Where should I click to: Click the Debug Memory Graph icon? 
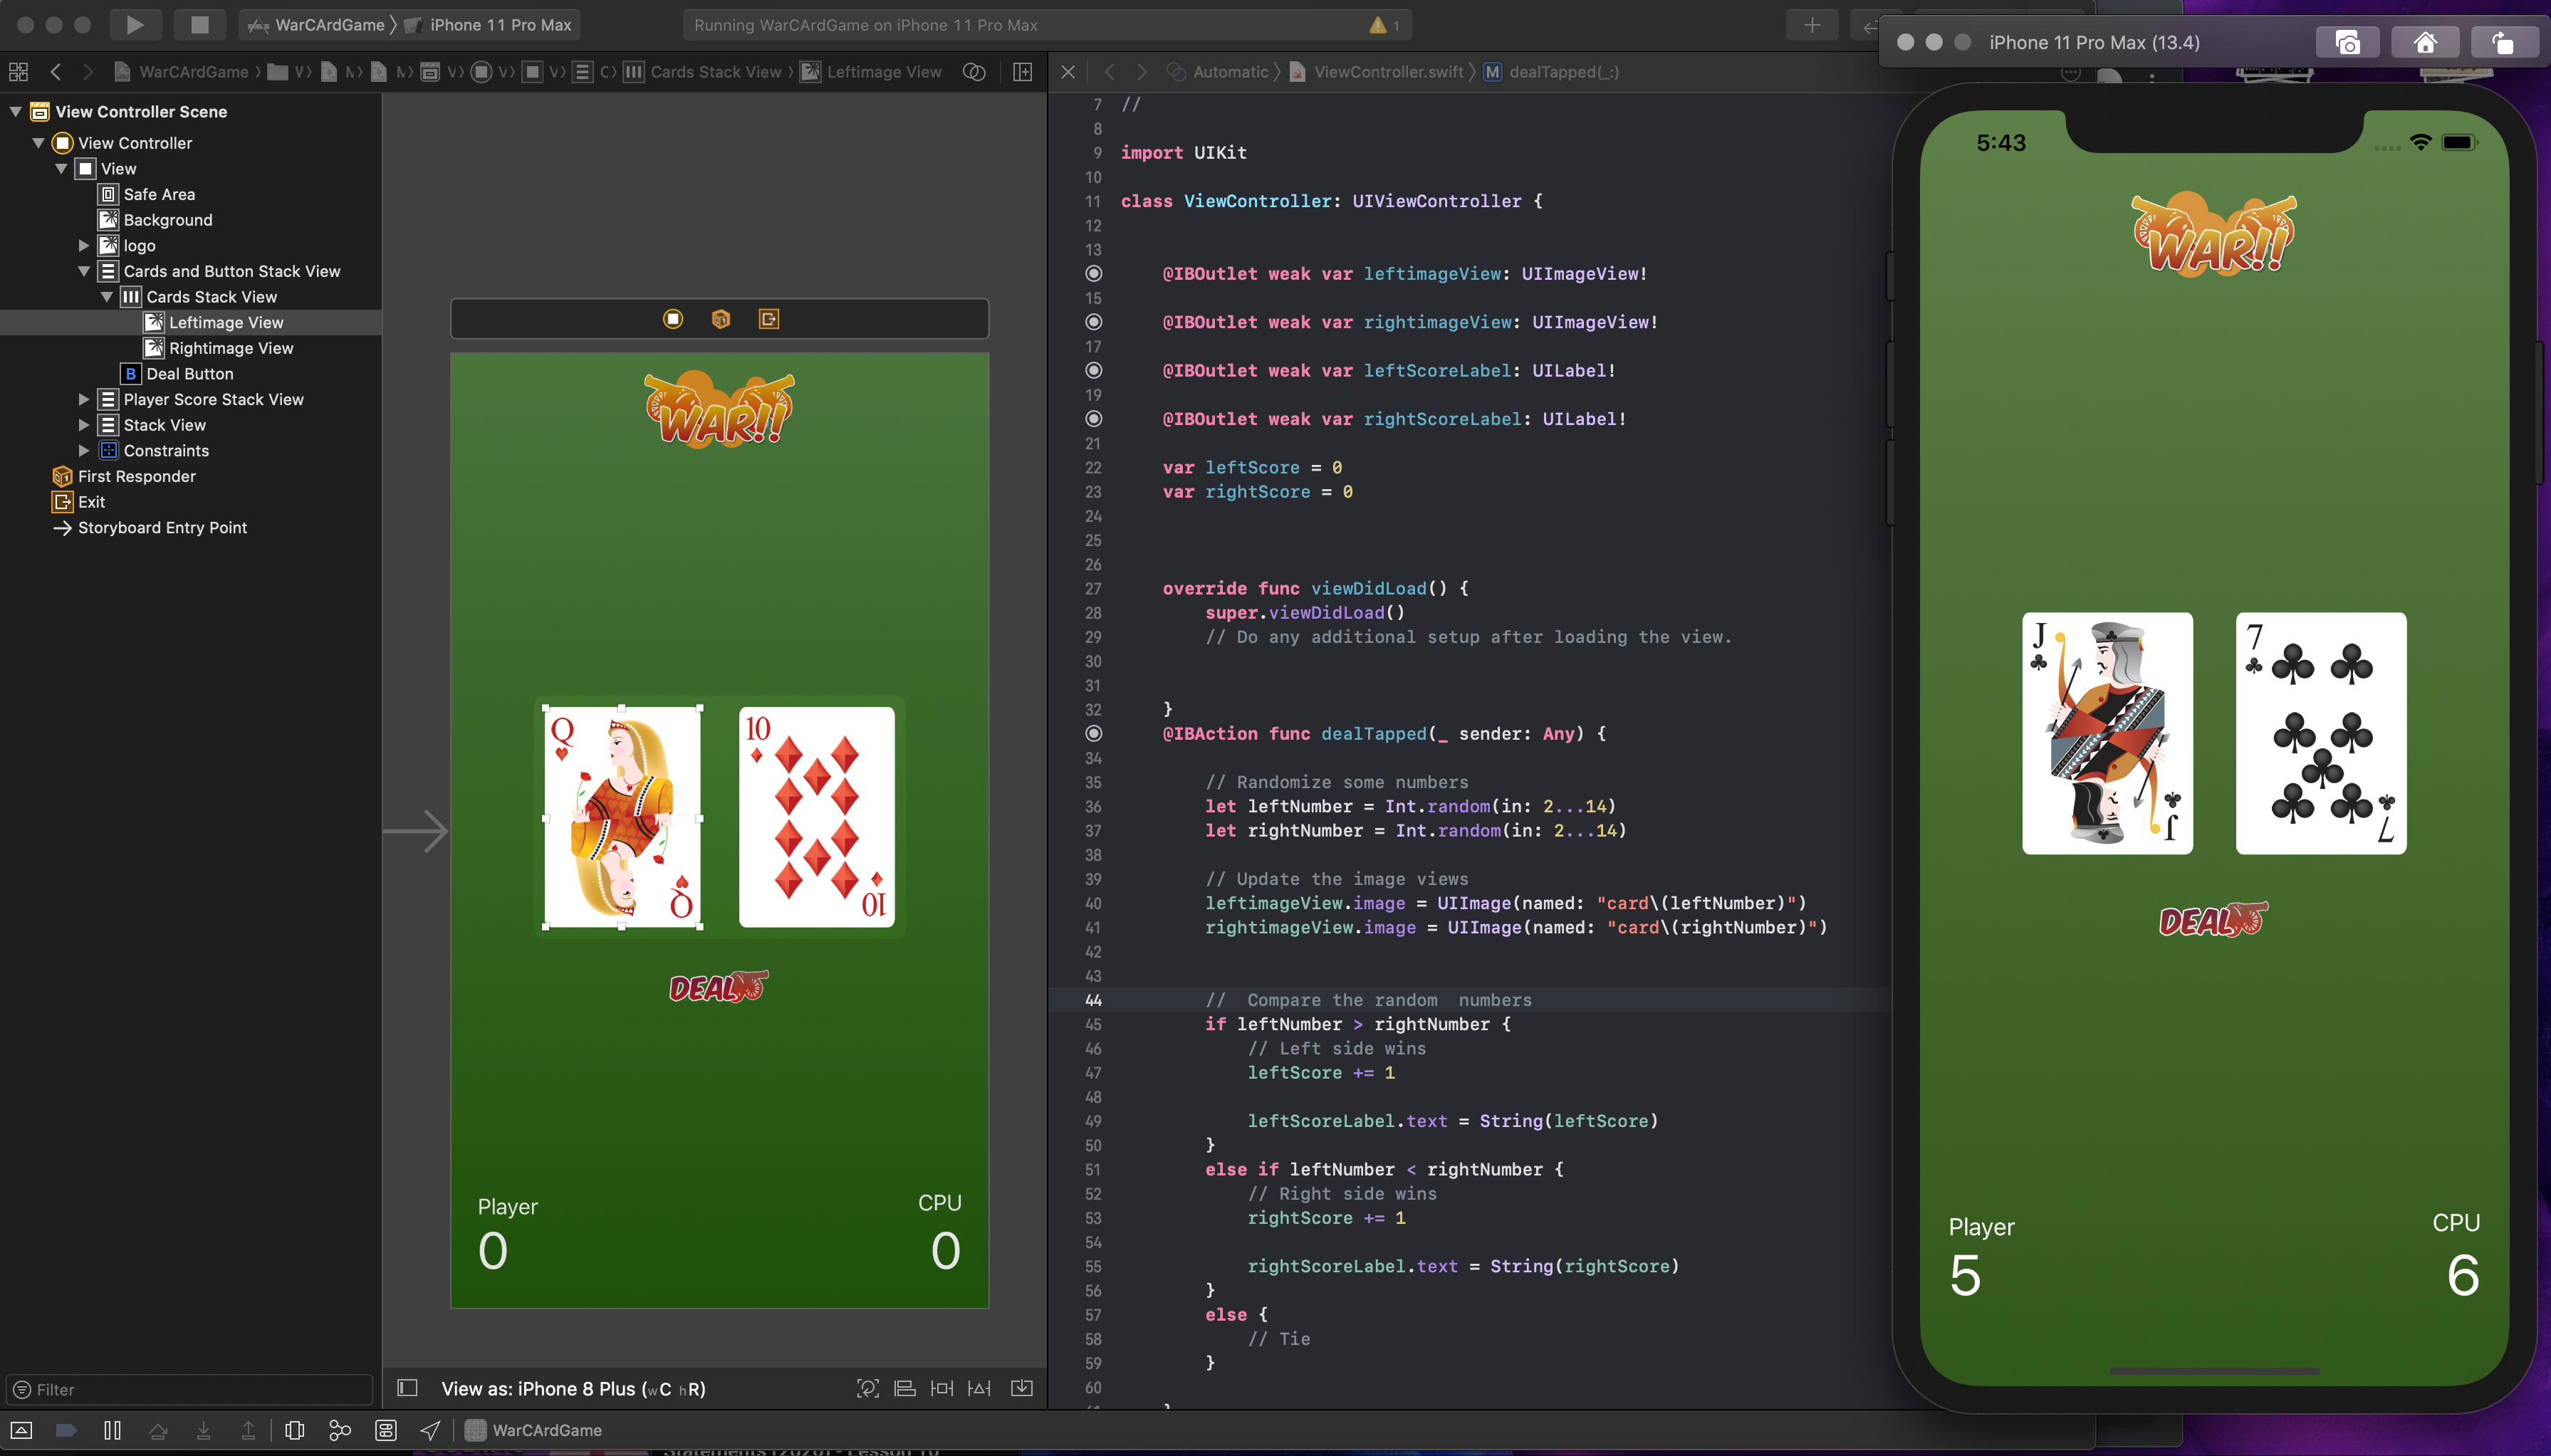340,1430
